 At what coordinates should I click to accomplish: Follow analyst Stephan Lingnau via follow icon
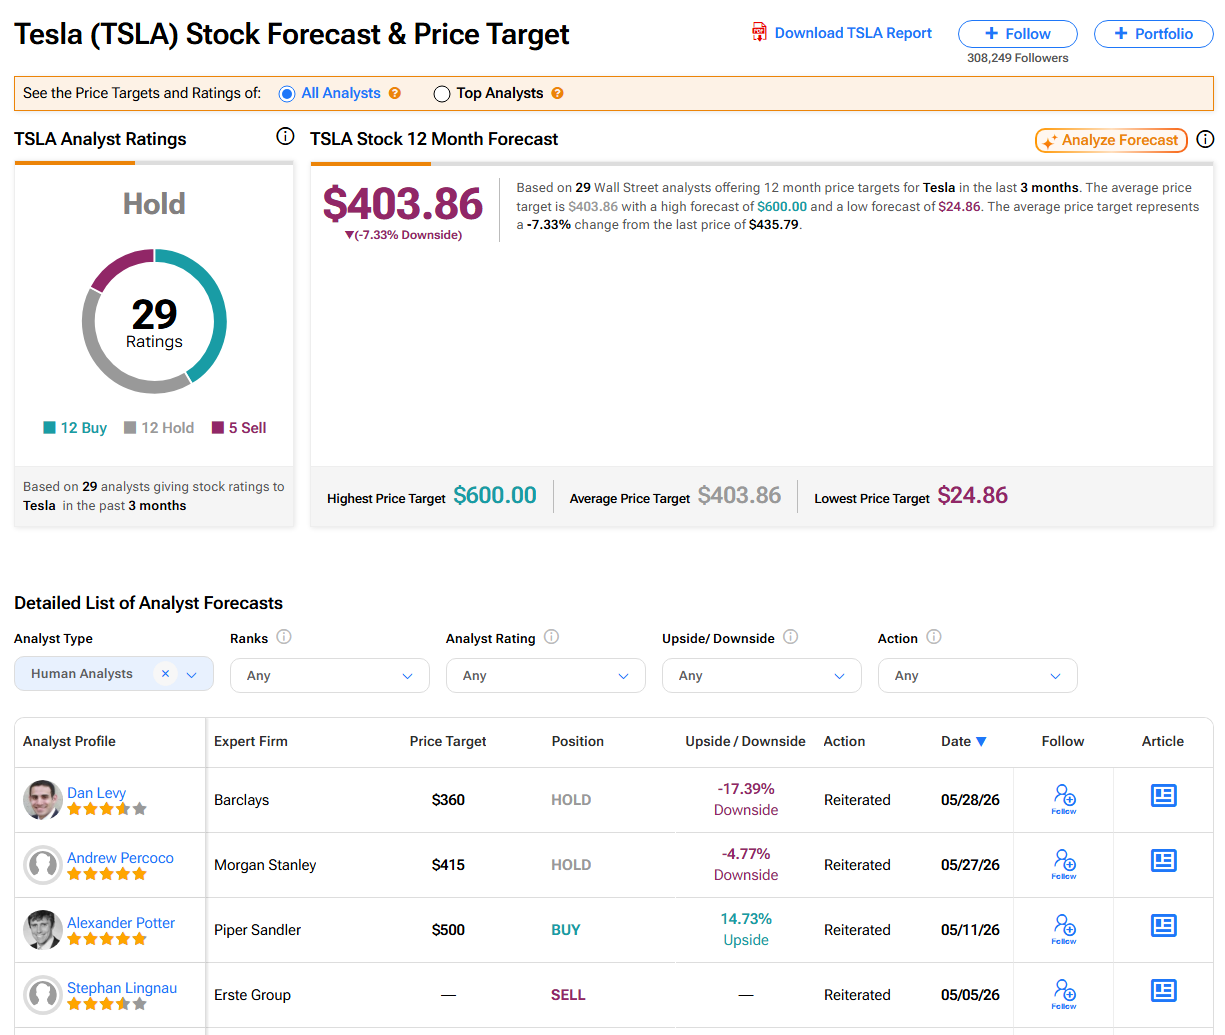pos(1064,994)
